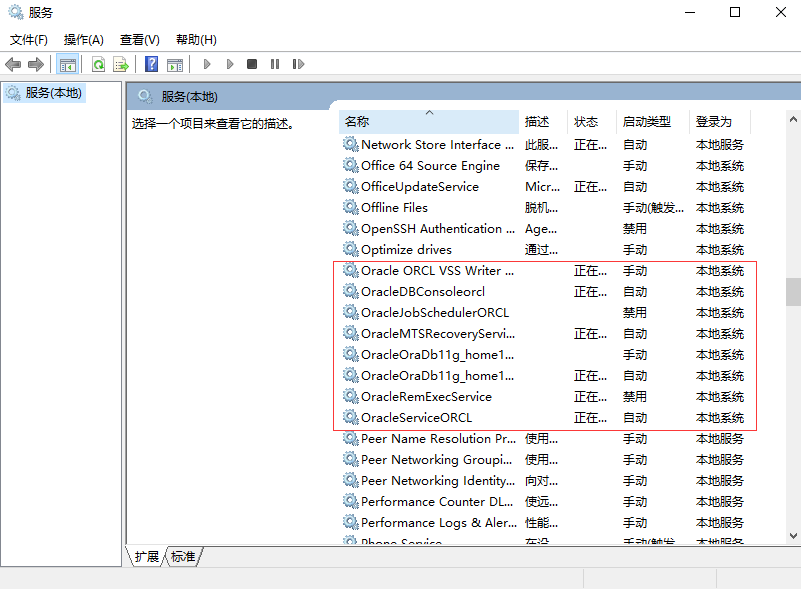Open the 帮助(H) menu
Screen dimensions: 801x589
pos(196,40)
